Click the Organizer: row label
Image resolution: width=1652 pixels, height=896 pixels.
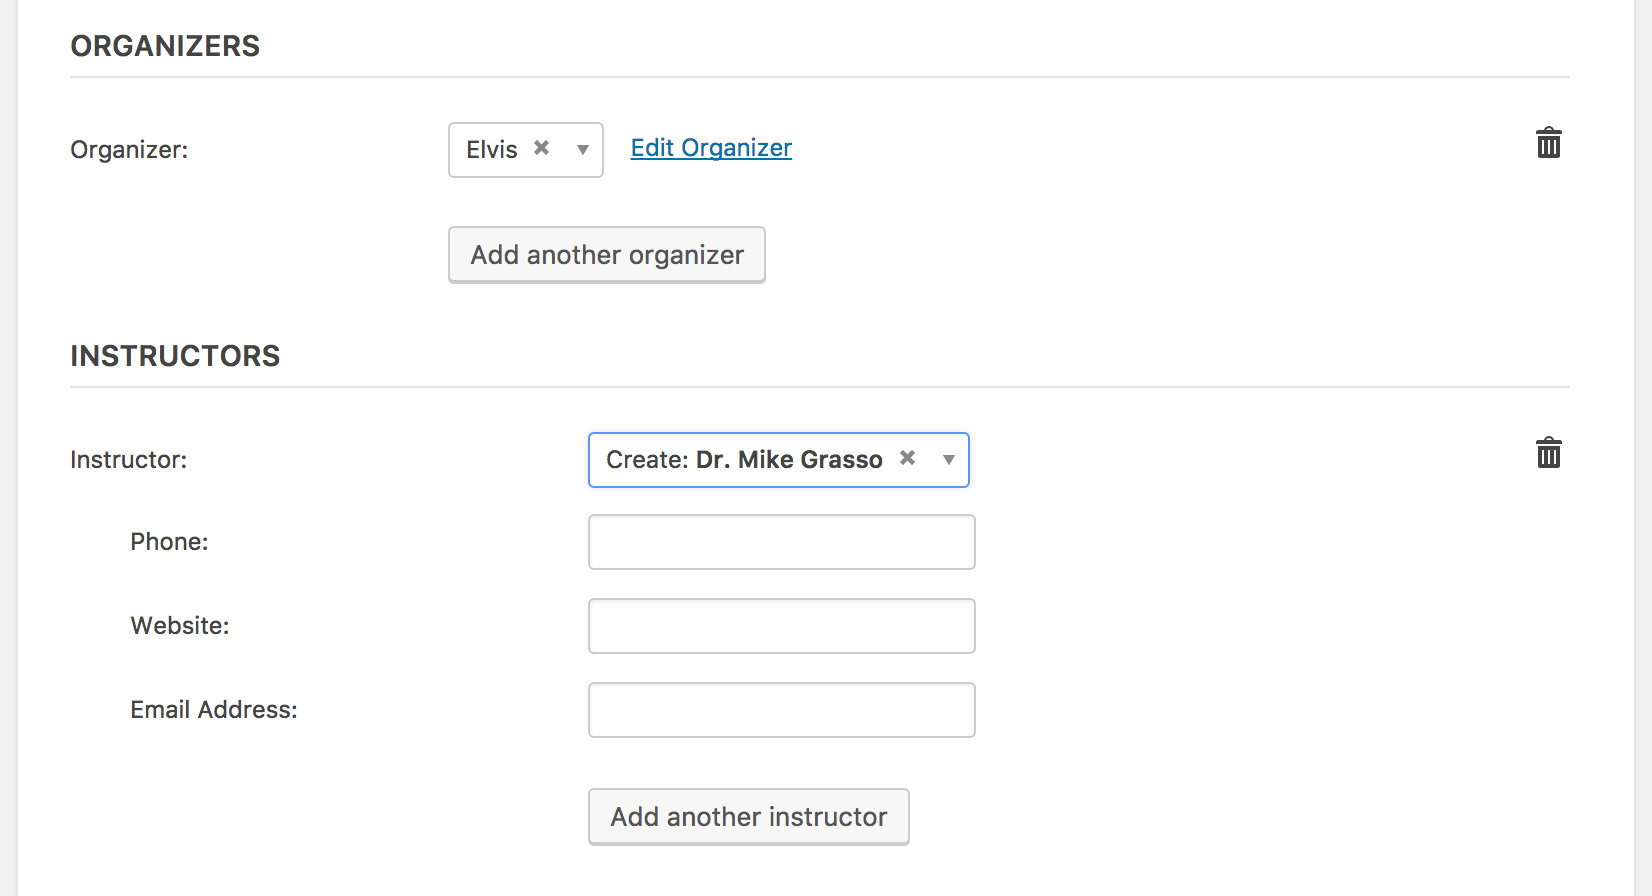coord(129,150)
